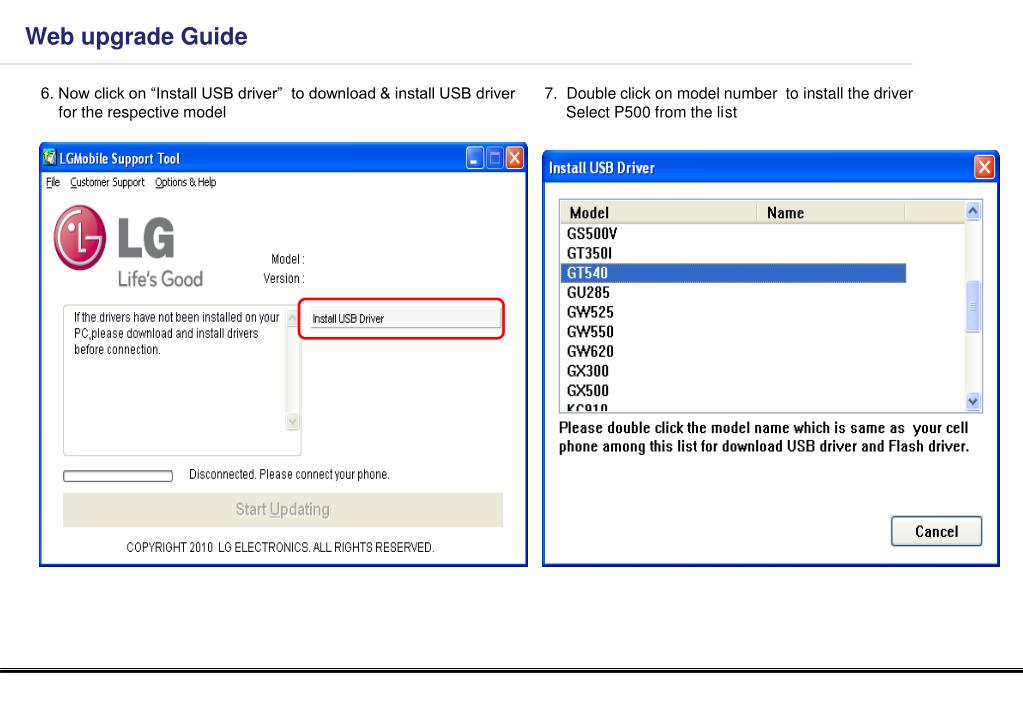Screen dimensions: 1023x708
Task: Click the 'If the drivers have not been installed' message
Action: (x=176, y=333)
